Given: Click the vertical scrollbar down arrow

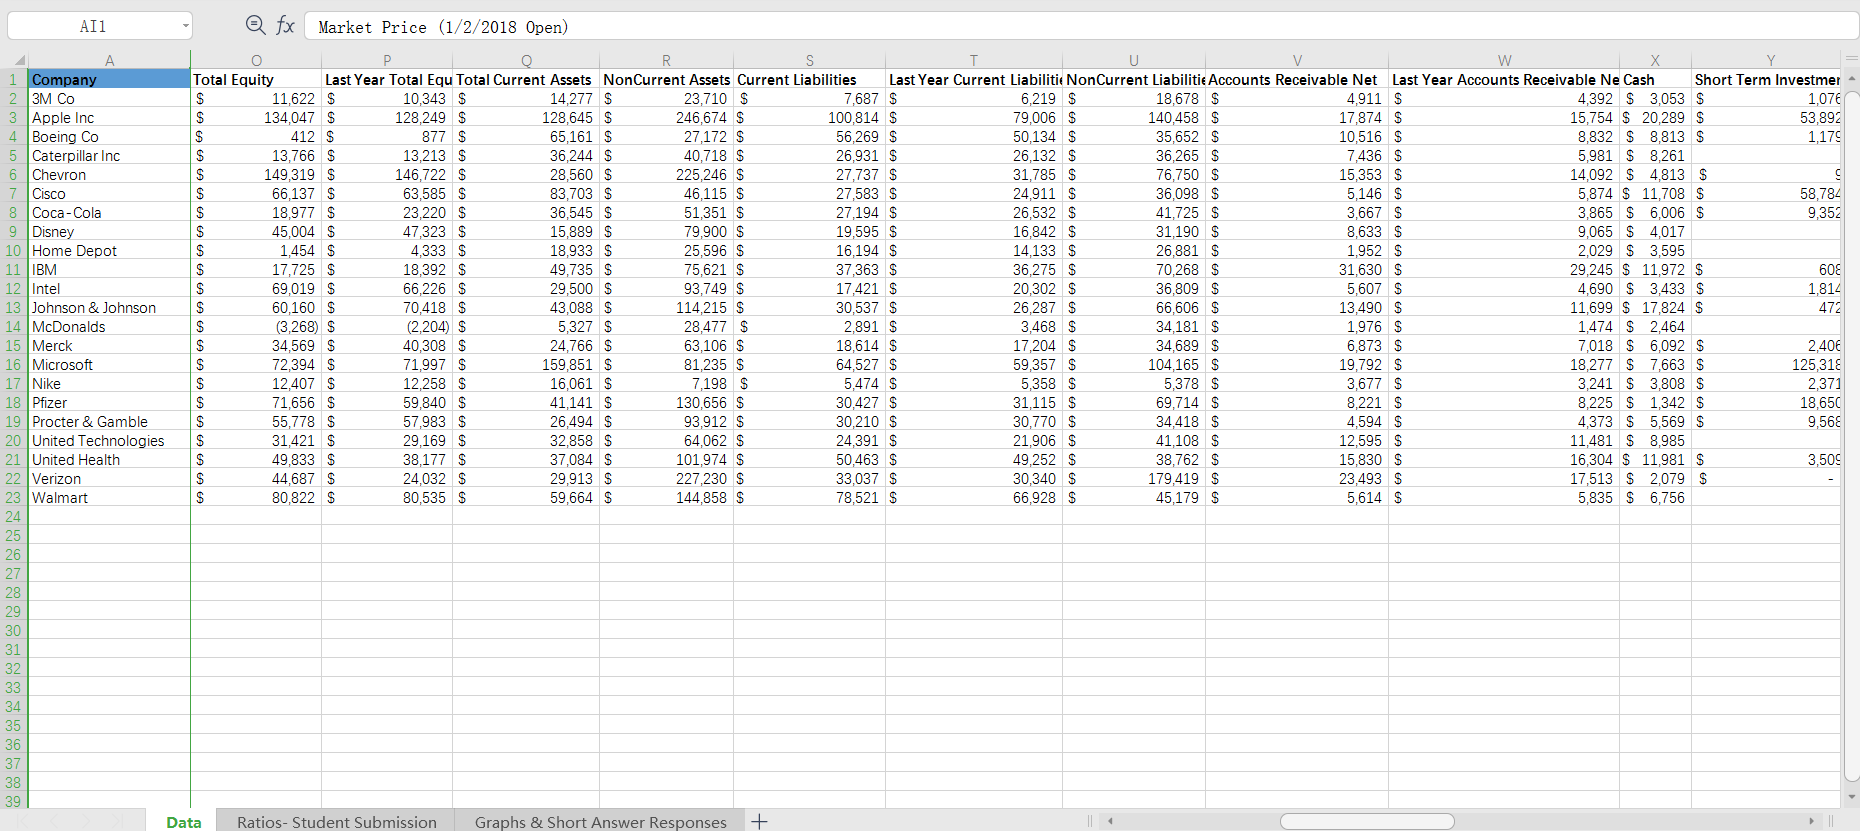Looking at the screenshot, I should (x=1850, y=797).
